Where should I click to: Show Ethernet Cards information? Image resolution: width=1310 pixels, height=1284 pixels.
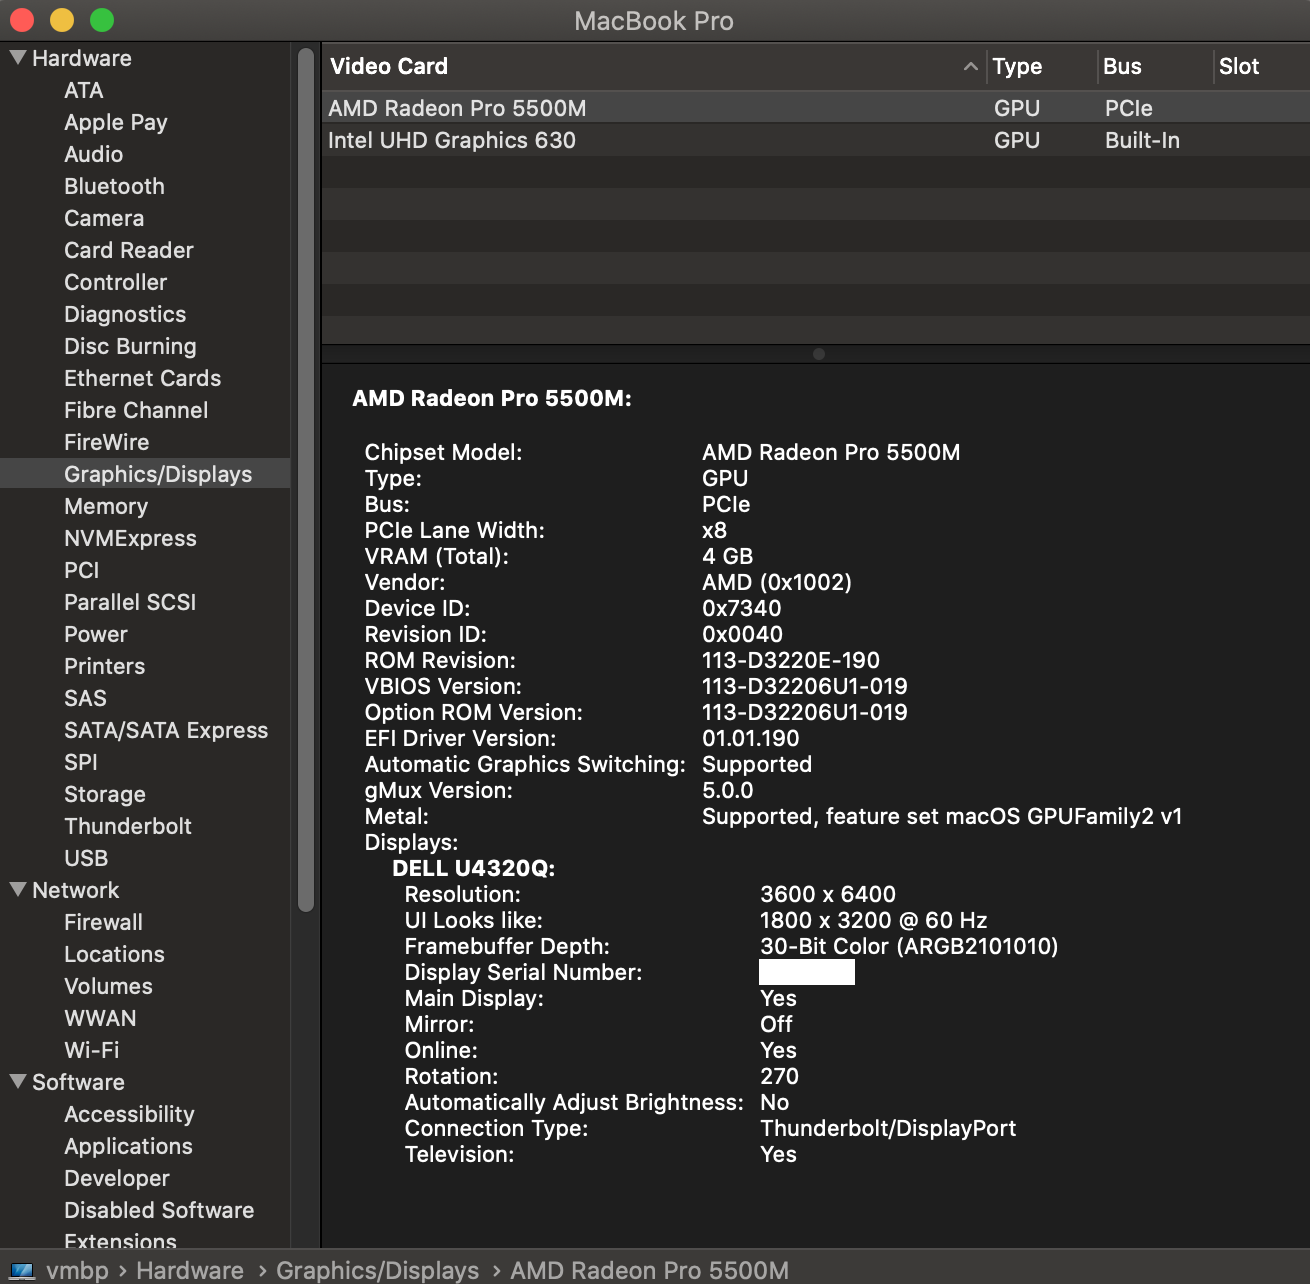point(143,378)
